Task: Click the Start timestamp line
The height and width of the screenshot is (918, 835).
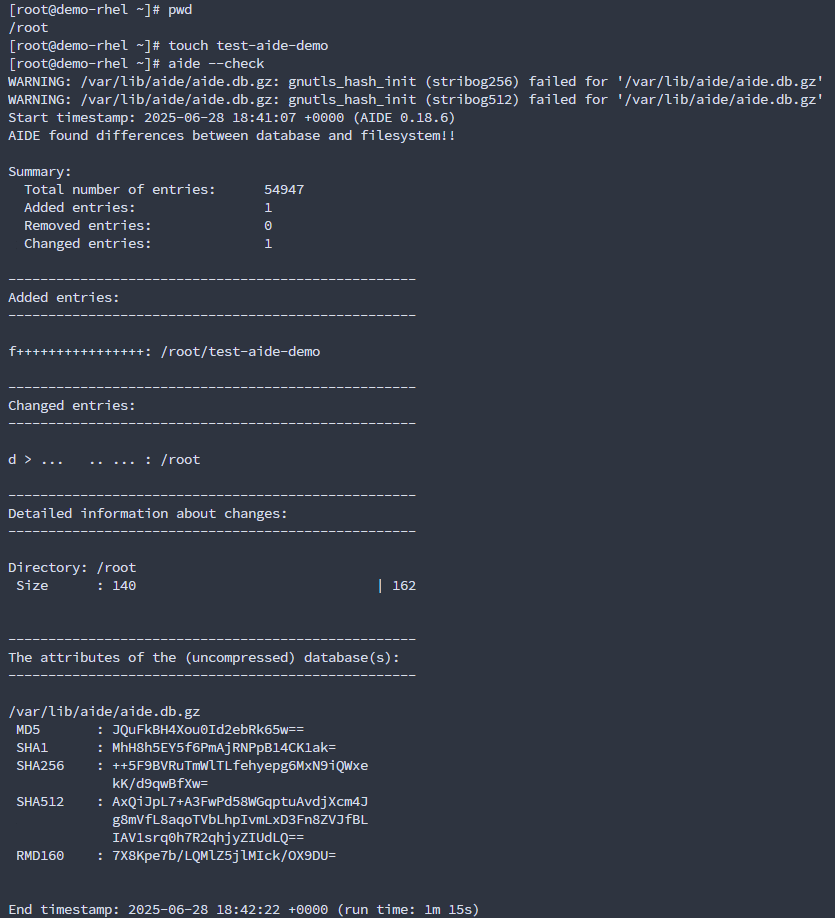Action: (231, 117)
